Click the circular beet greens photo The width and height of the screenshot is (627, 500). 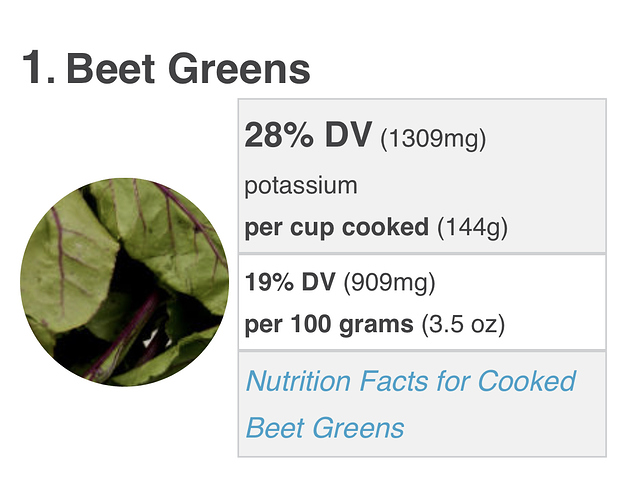(x=125, y=282)
